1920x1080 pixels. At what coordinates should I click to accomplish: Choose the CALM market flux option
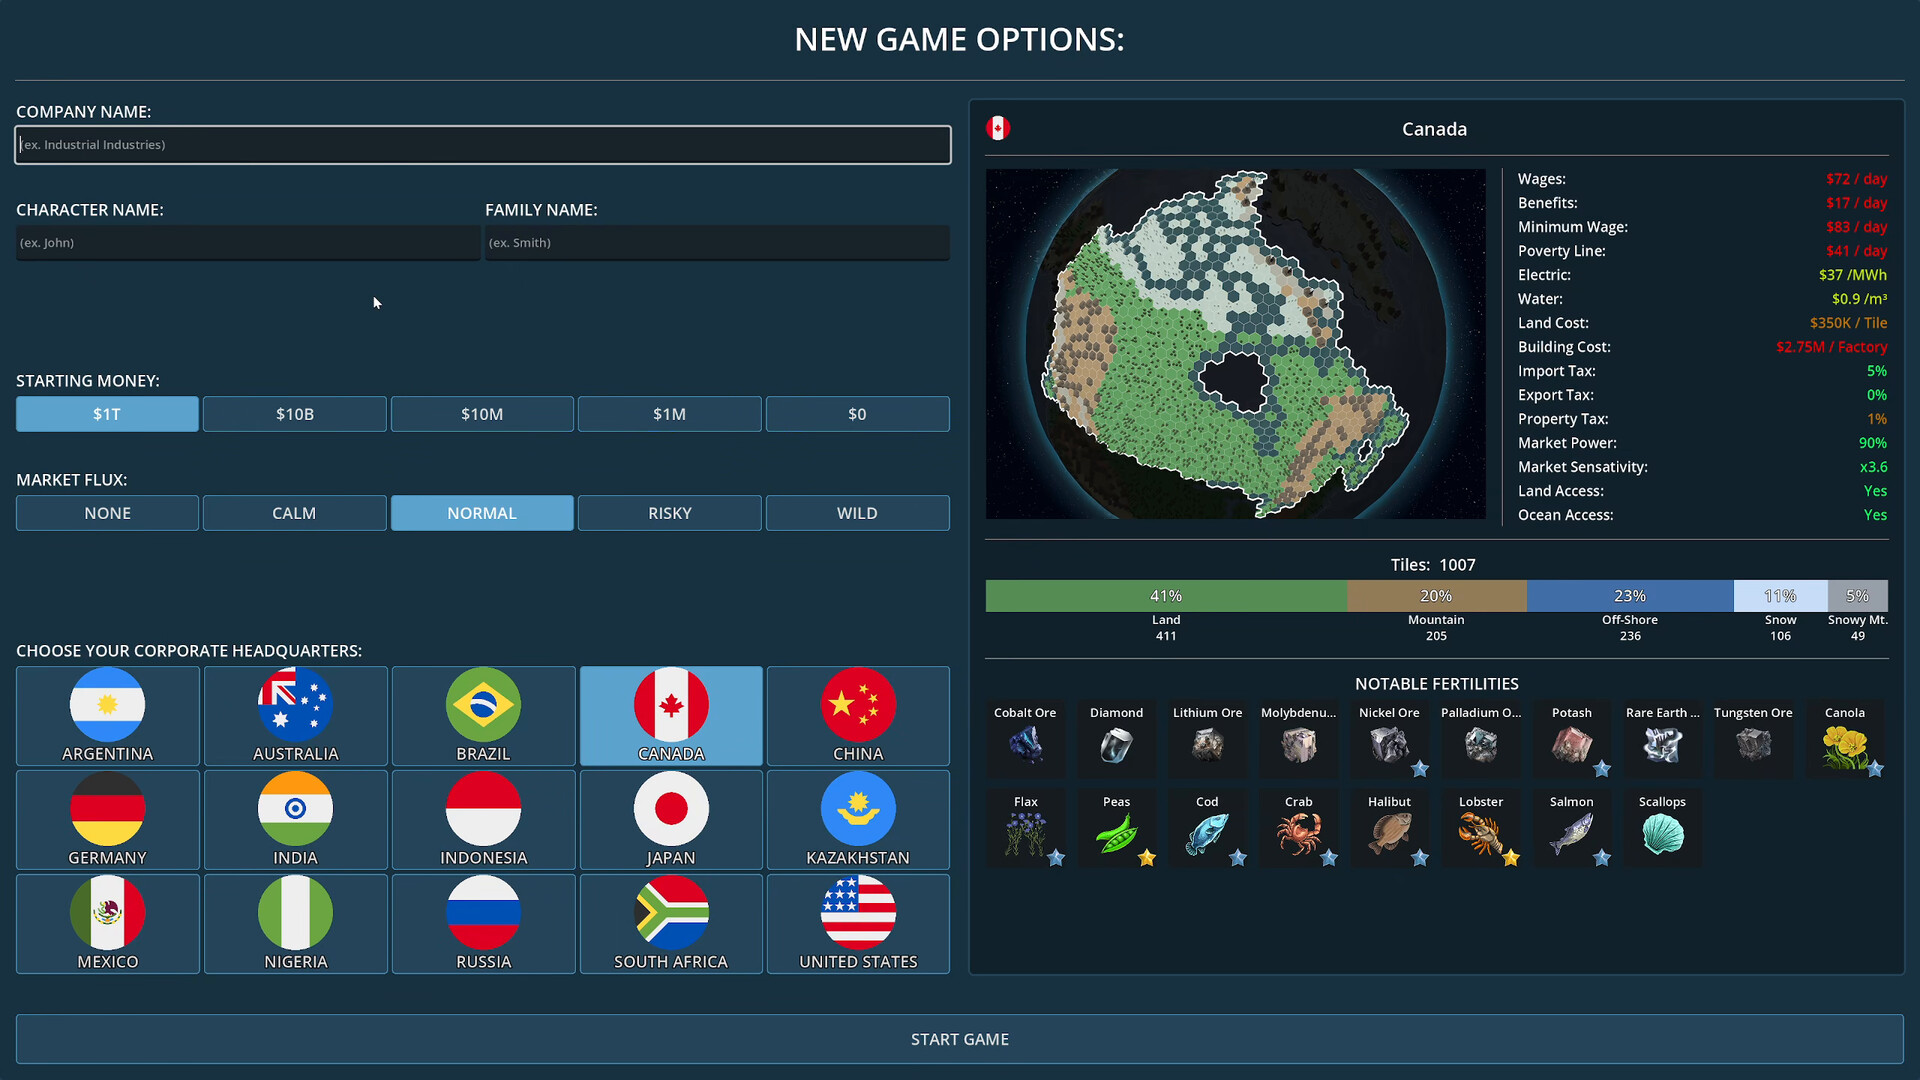point(294,512)
